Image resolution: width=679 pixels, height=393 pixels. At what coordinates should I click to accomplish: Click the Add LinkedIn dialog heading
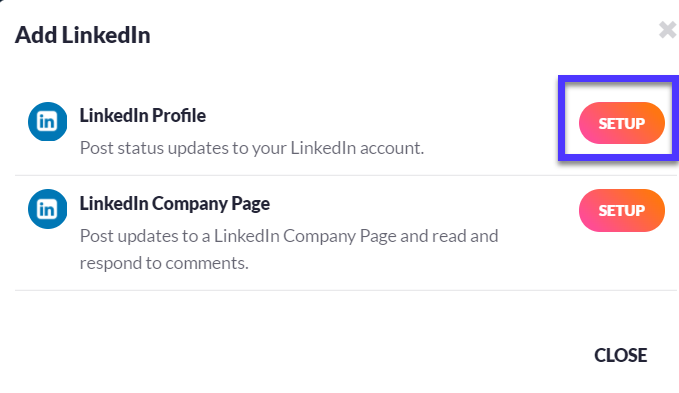pyautogui.click(x=83, y=35)
